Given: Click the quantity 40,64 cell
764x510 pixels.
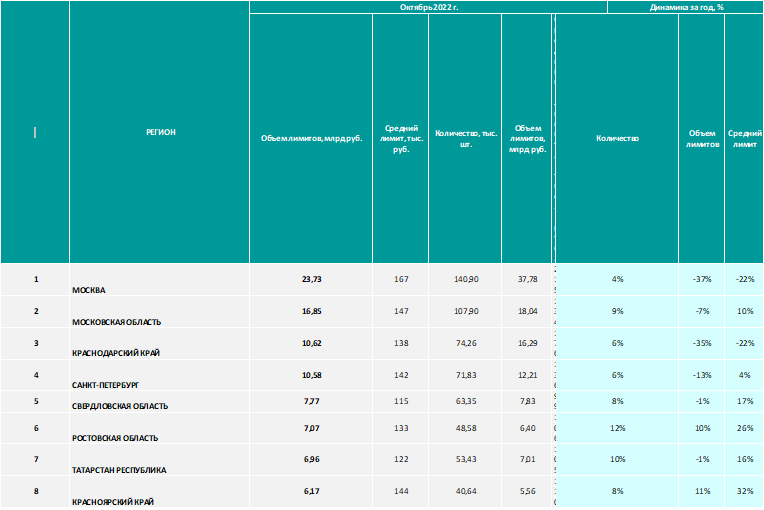Looking at the screenshot, I should coord(465,492).
